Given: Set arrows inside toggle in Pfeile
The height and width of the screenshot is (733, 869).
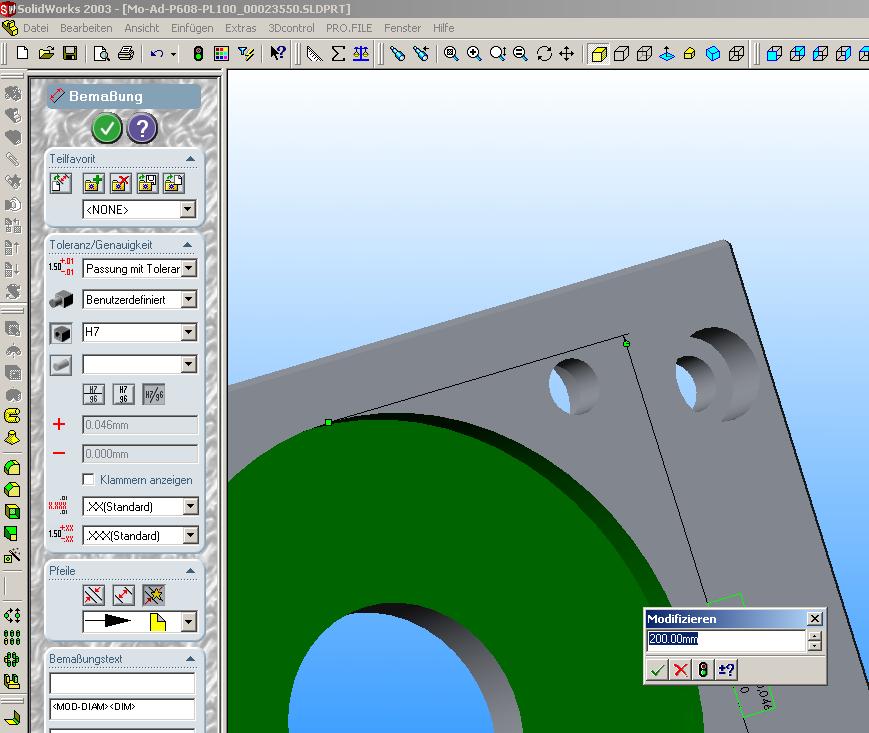Looking at the screenshot, I should click(x=123, y=595).
